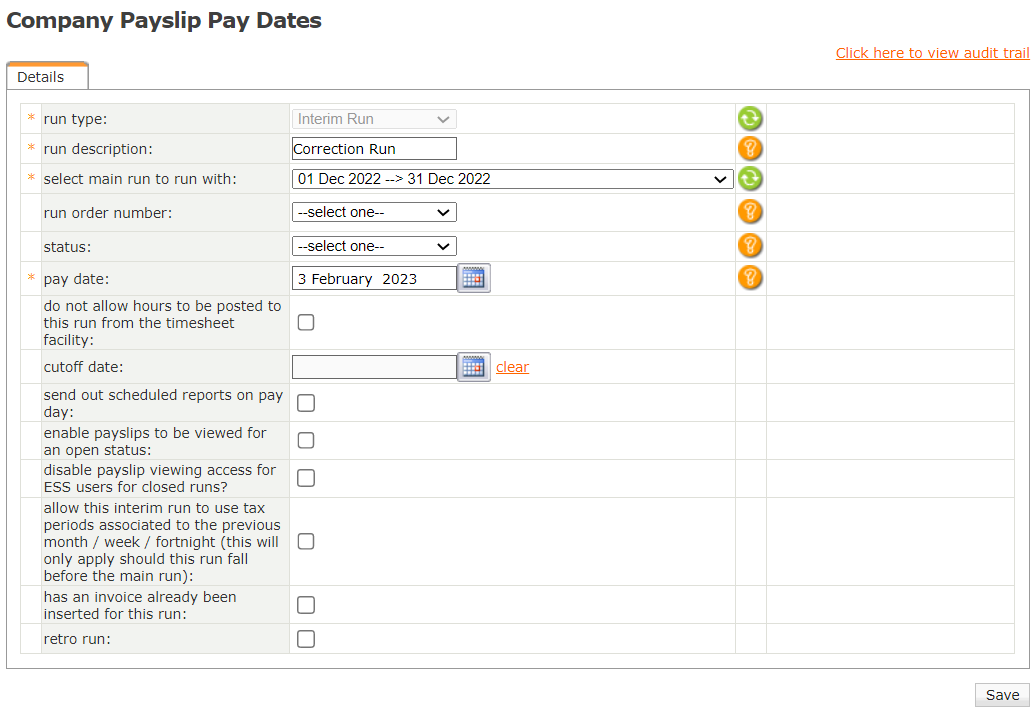Switch to the Details tab

pyautogui.click(x=41, y=77)
